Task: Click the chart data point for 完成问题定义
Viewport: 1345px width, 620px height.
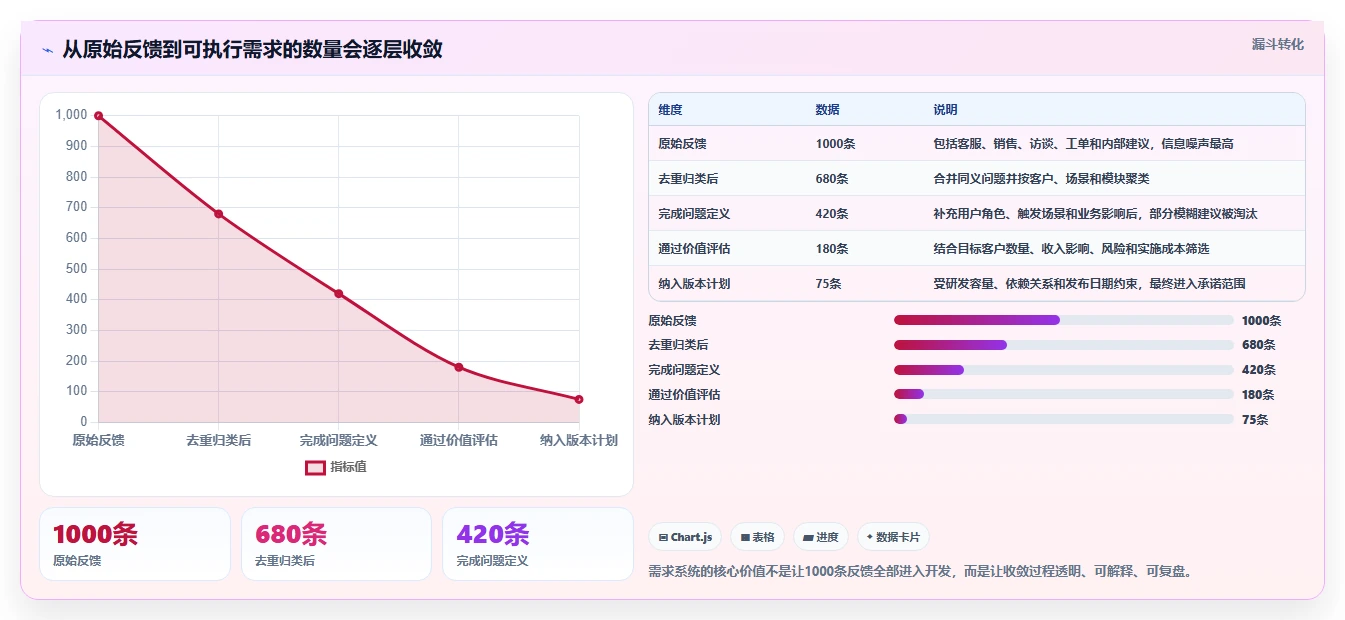Action: (x=338, y=293)
